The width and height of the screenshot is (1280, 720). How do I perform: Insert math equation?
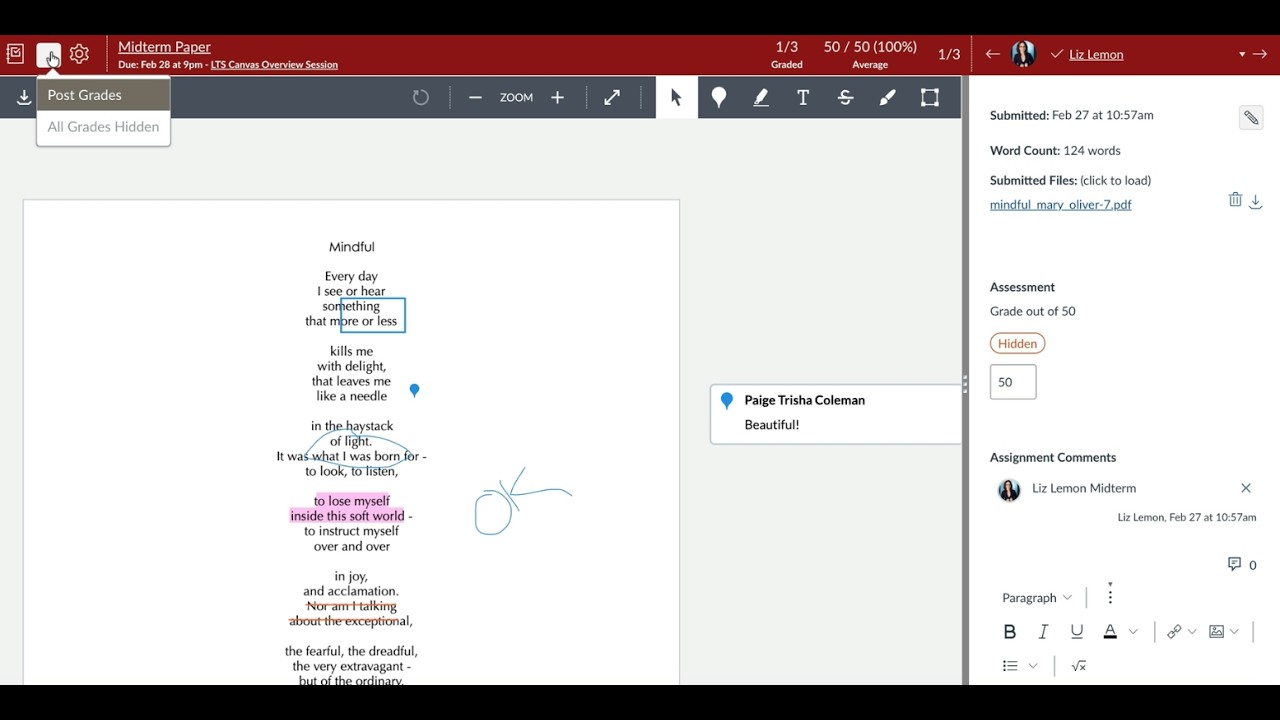[1079, 666]
